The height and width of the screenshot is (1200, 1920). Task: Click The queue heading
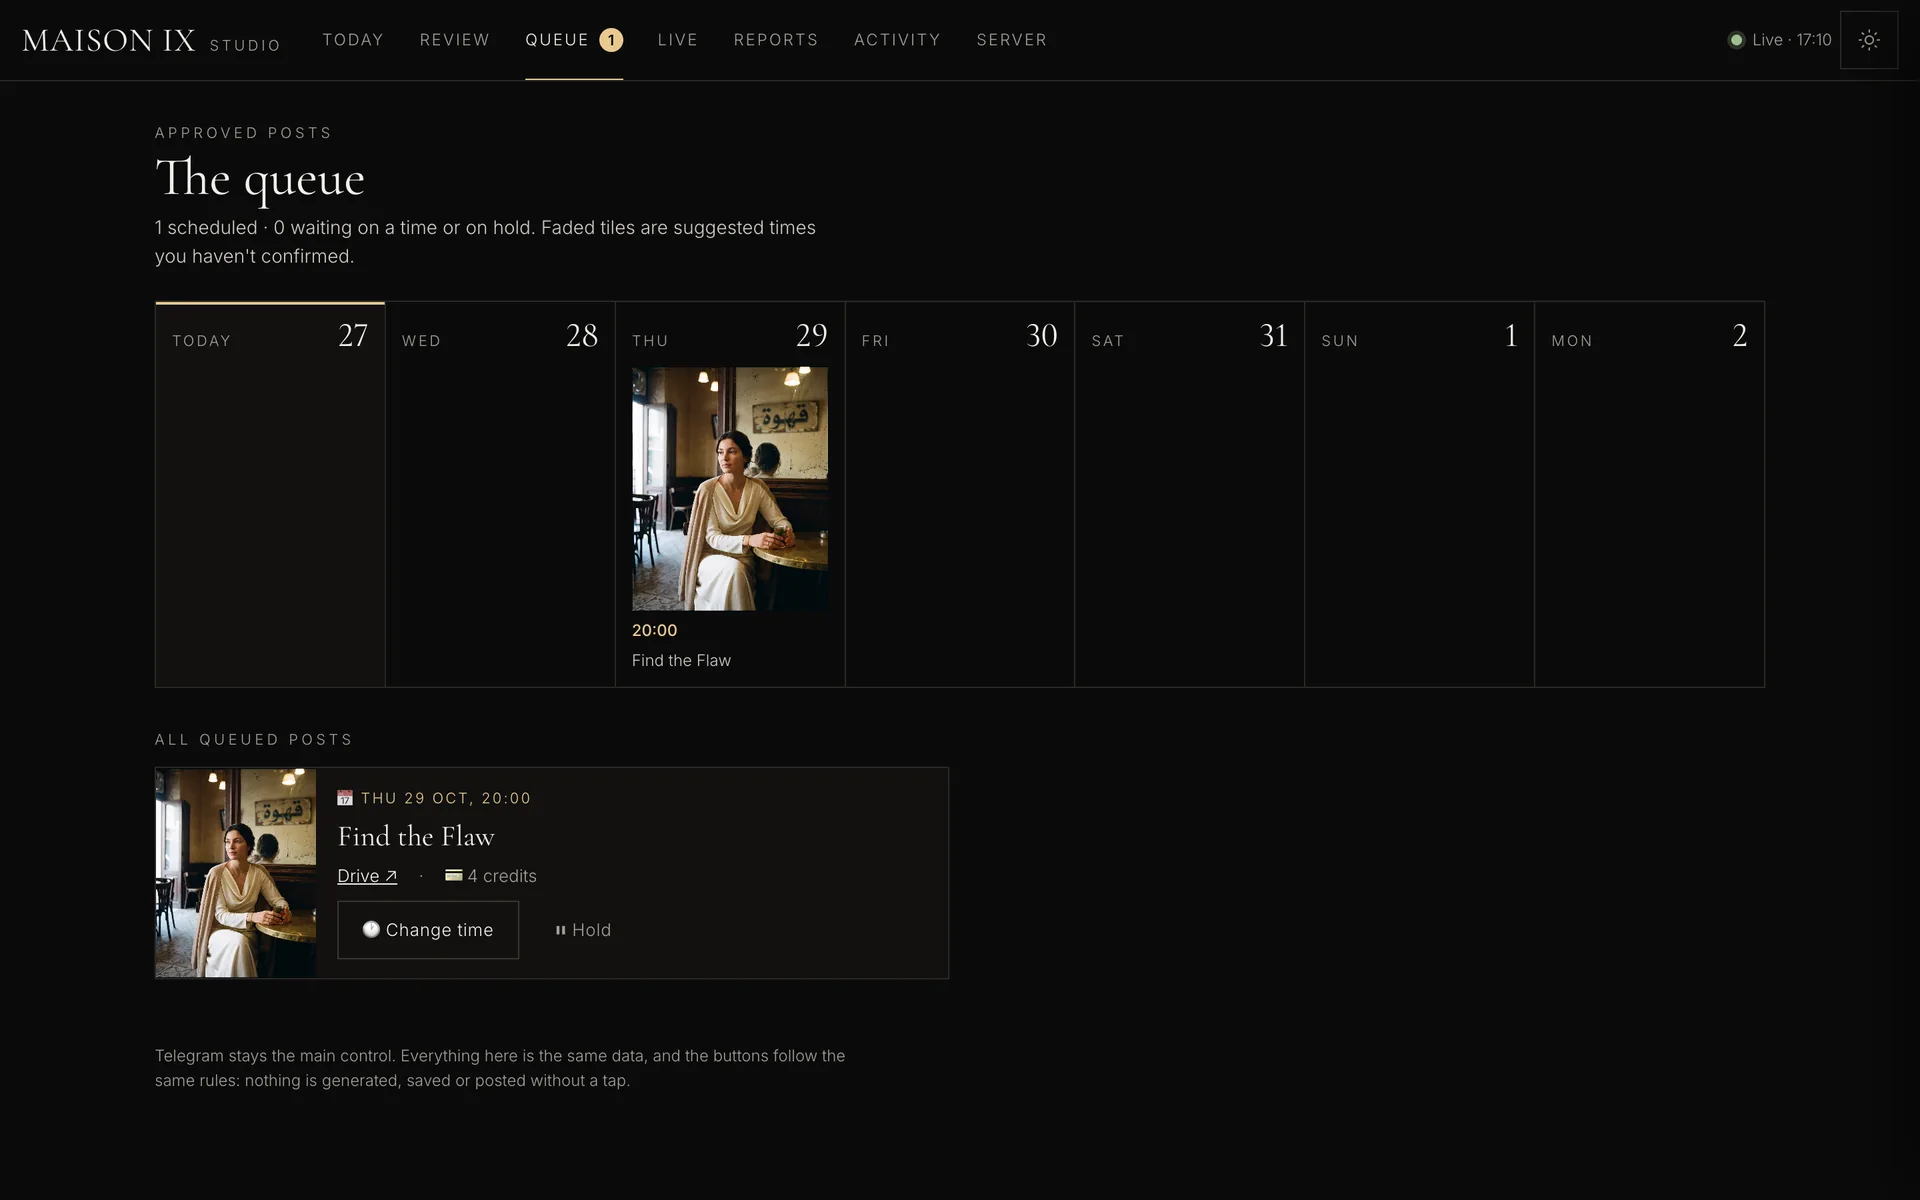click(260, 178)
